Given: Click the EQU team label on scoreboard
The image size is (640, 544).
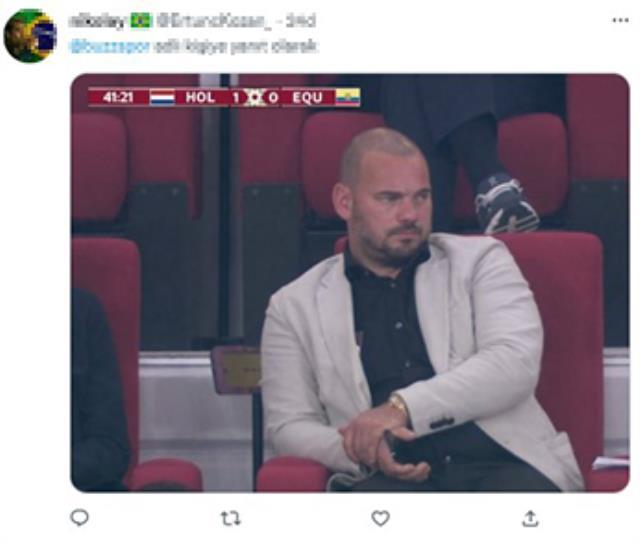Looking at the screenshot, I should pos(307,98).
